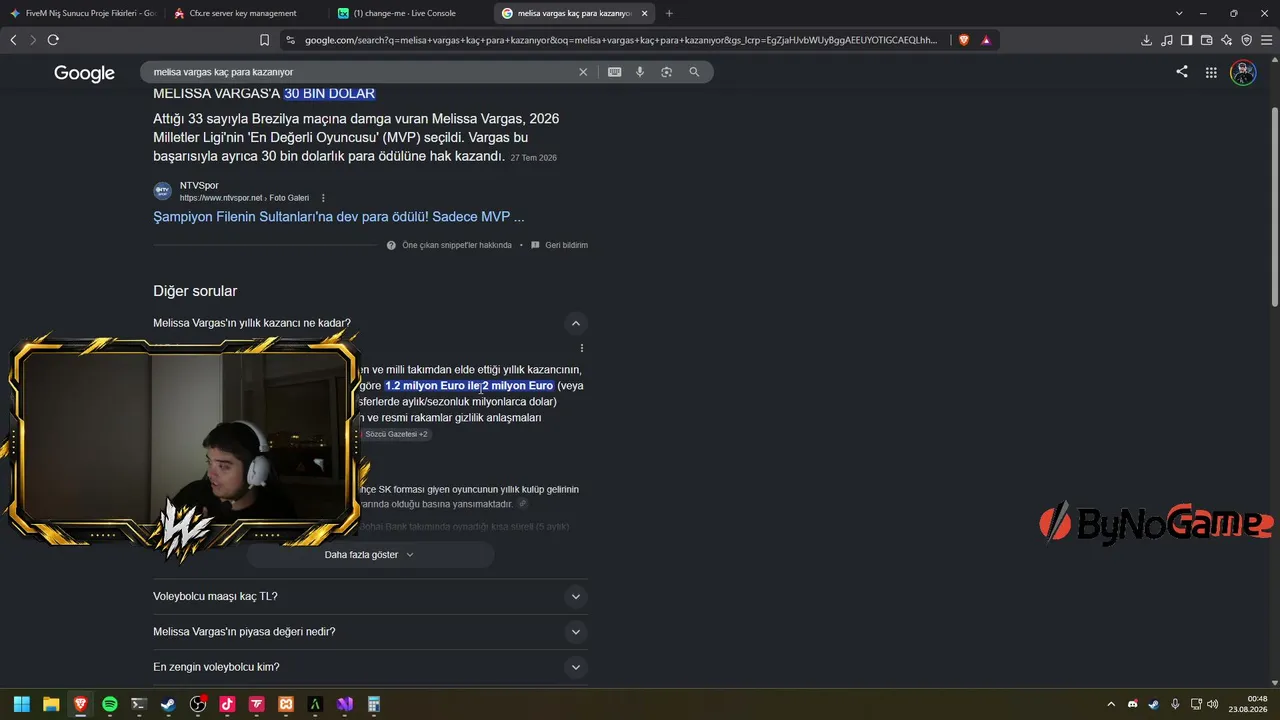The width and height of the screenshot is (1280, 720).
Task: Toggle the browser sidebar panel
Action: click(1186, 40)
